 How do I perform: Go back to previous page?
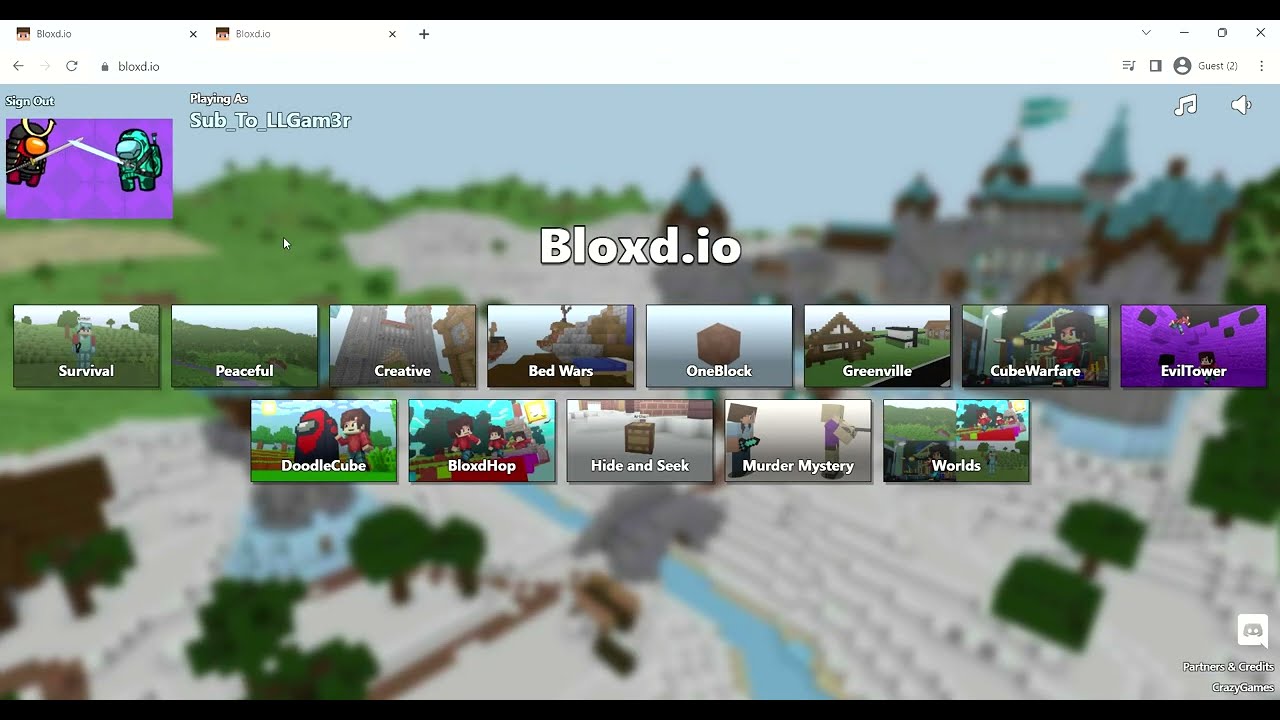[18, 66]
